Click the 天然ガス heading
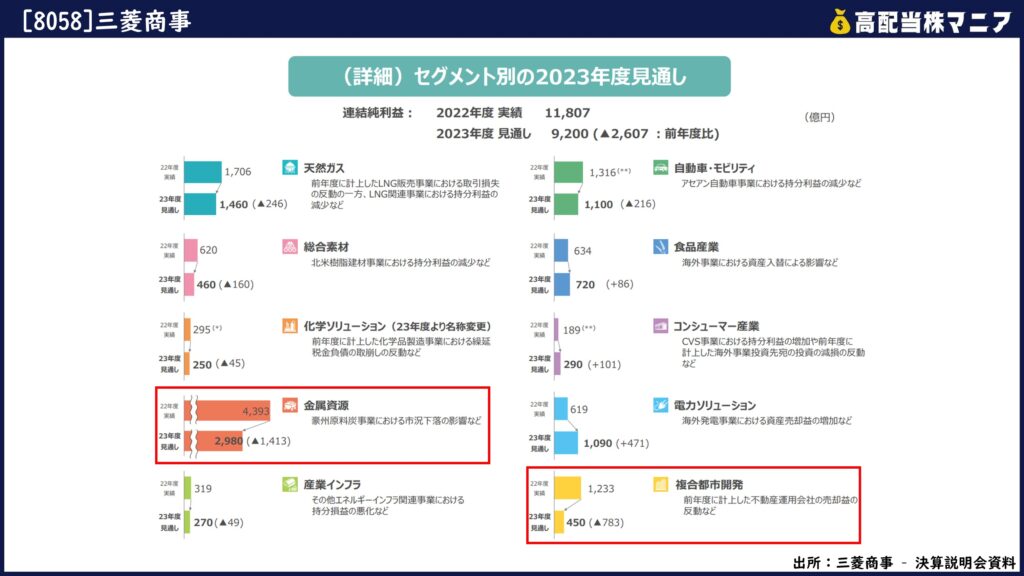Screen dimensions: 1024x576 (324, 168)
